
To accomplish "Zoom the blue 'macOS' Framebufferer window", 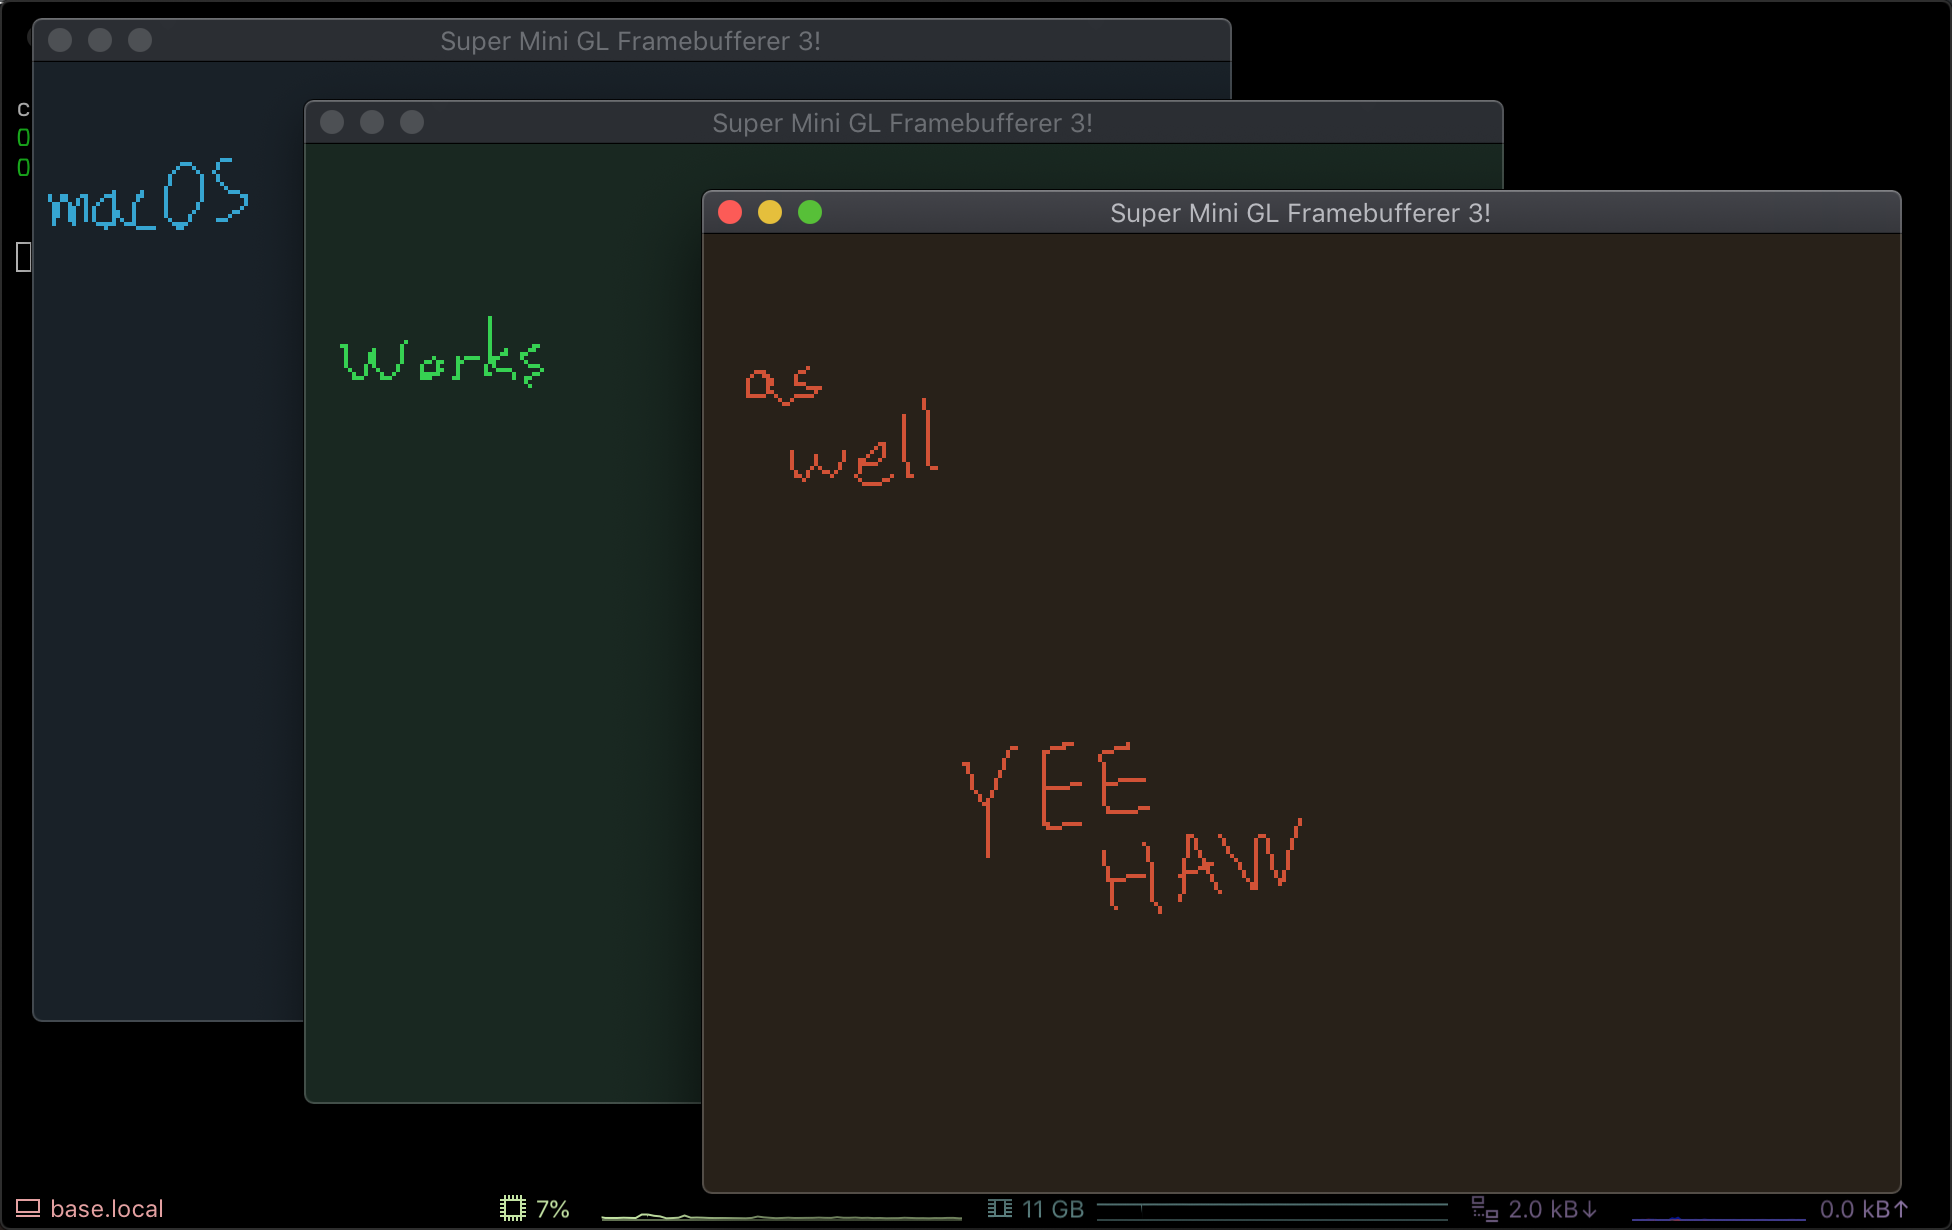I will 140,40.
